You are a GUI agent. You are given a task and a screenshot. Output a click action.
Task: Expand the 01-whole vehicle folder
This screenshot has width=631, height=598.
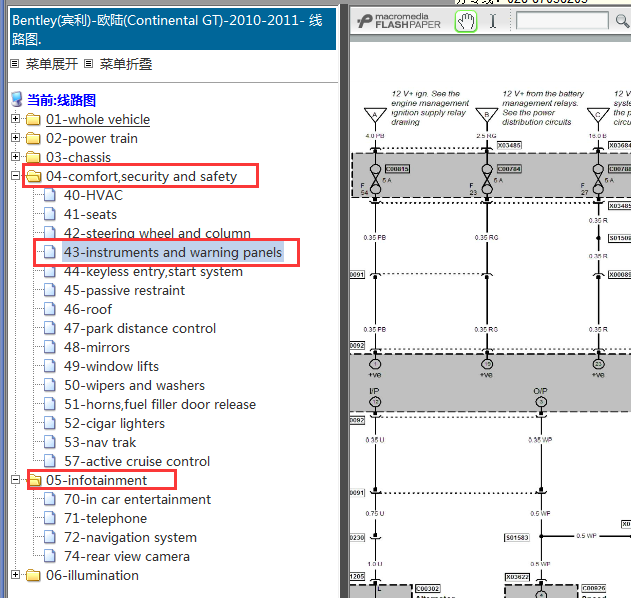pyautogui.click(x=15, y=119)
